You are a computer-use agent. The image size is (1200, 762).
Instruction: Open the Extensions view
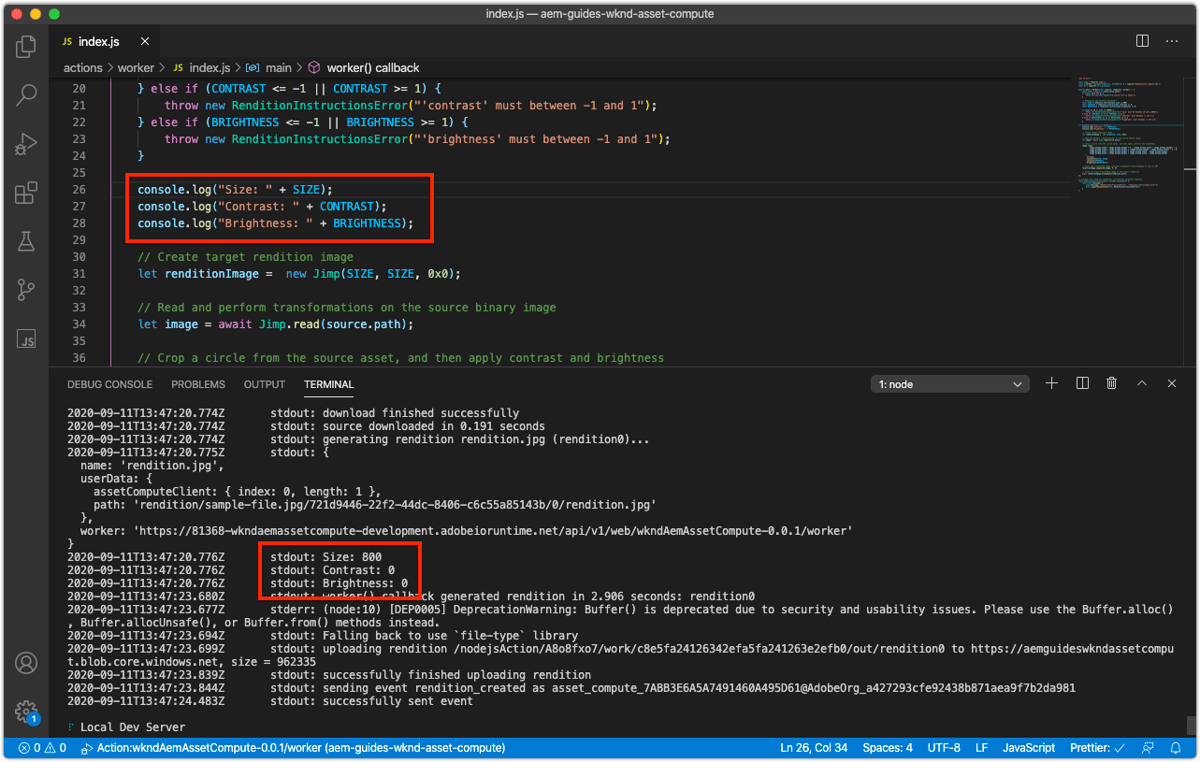click(x=25, y=192)
